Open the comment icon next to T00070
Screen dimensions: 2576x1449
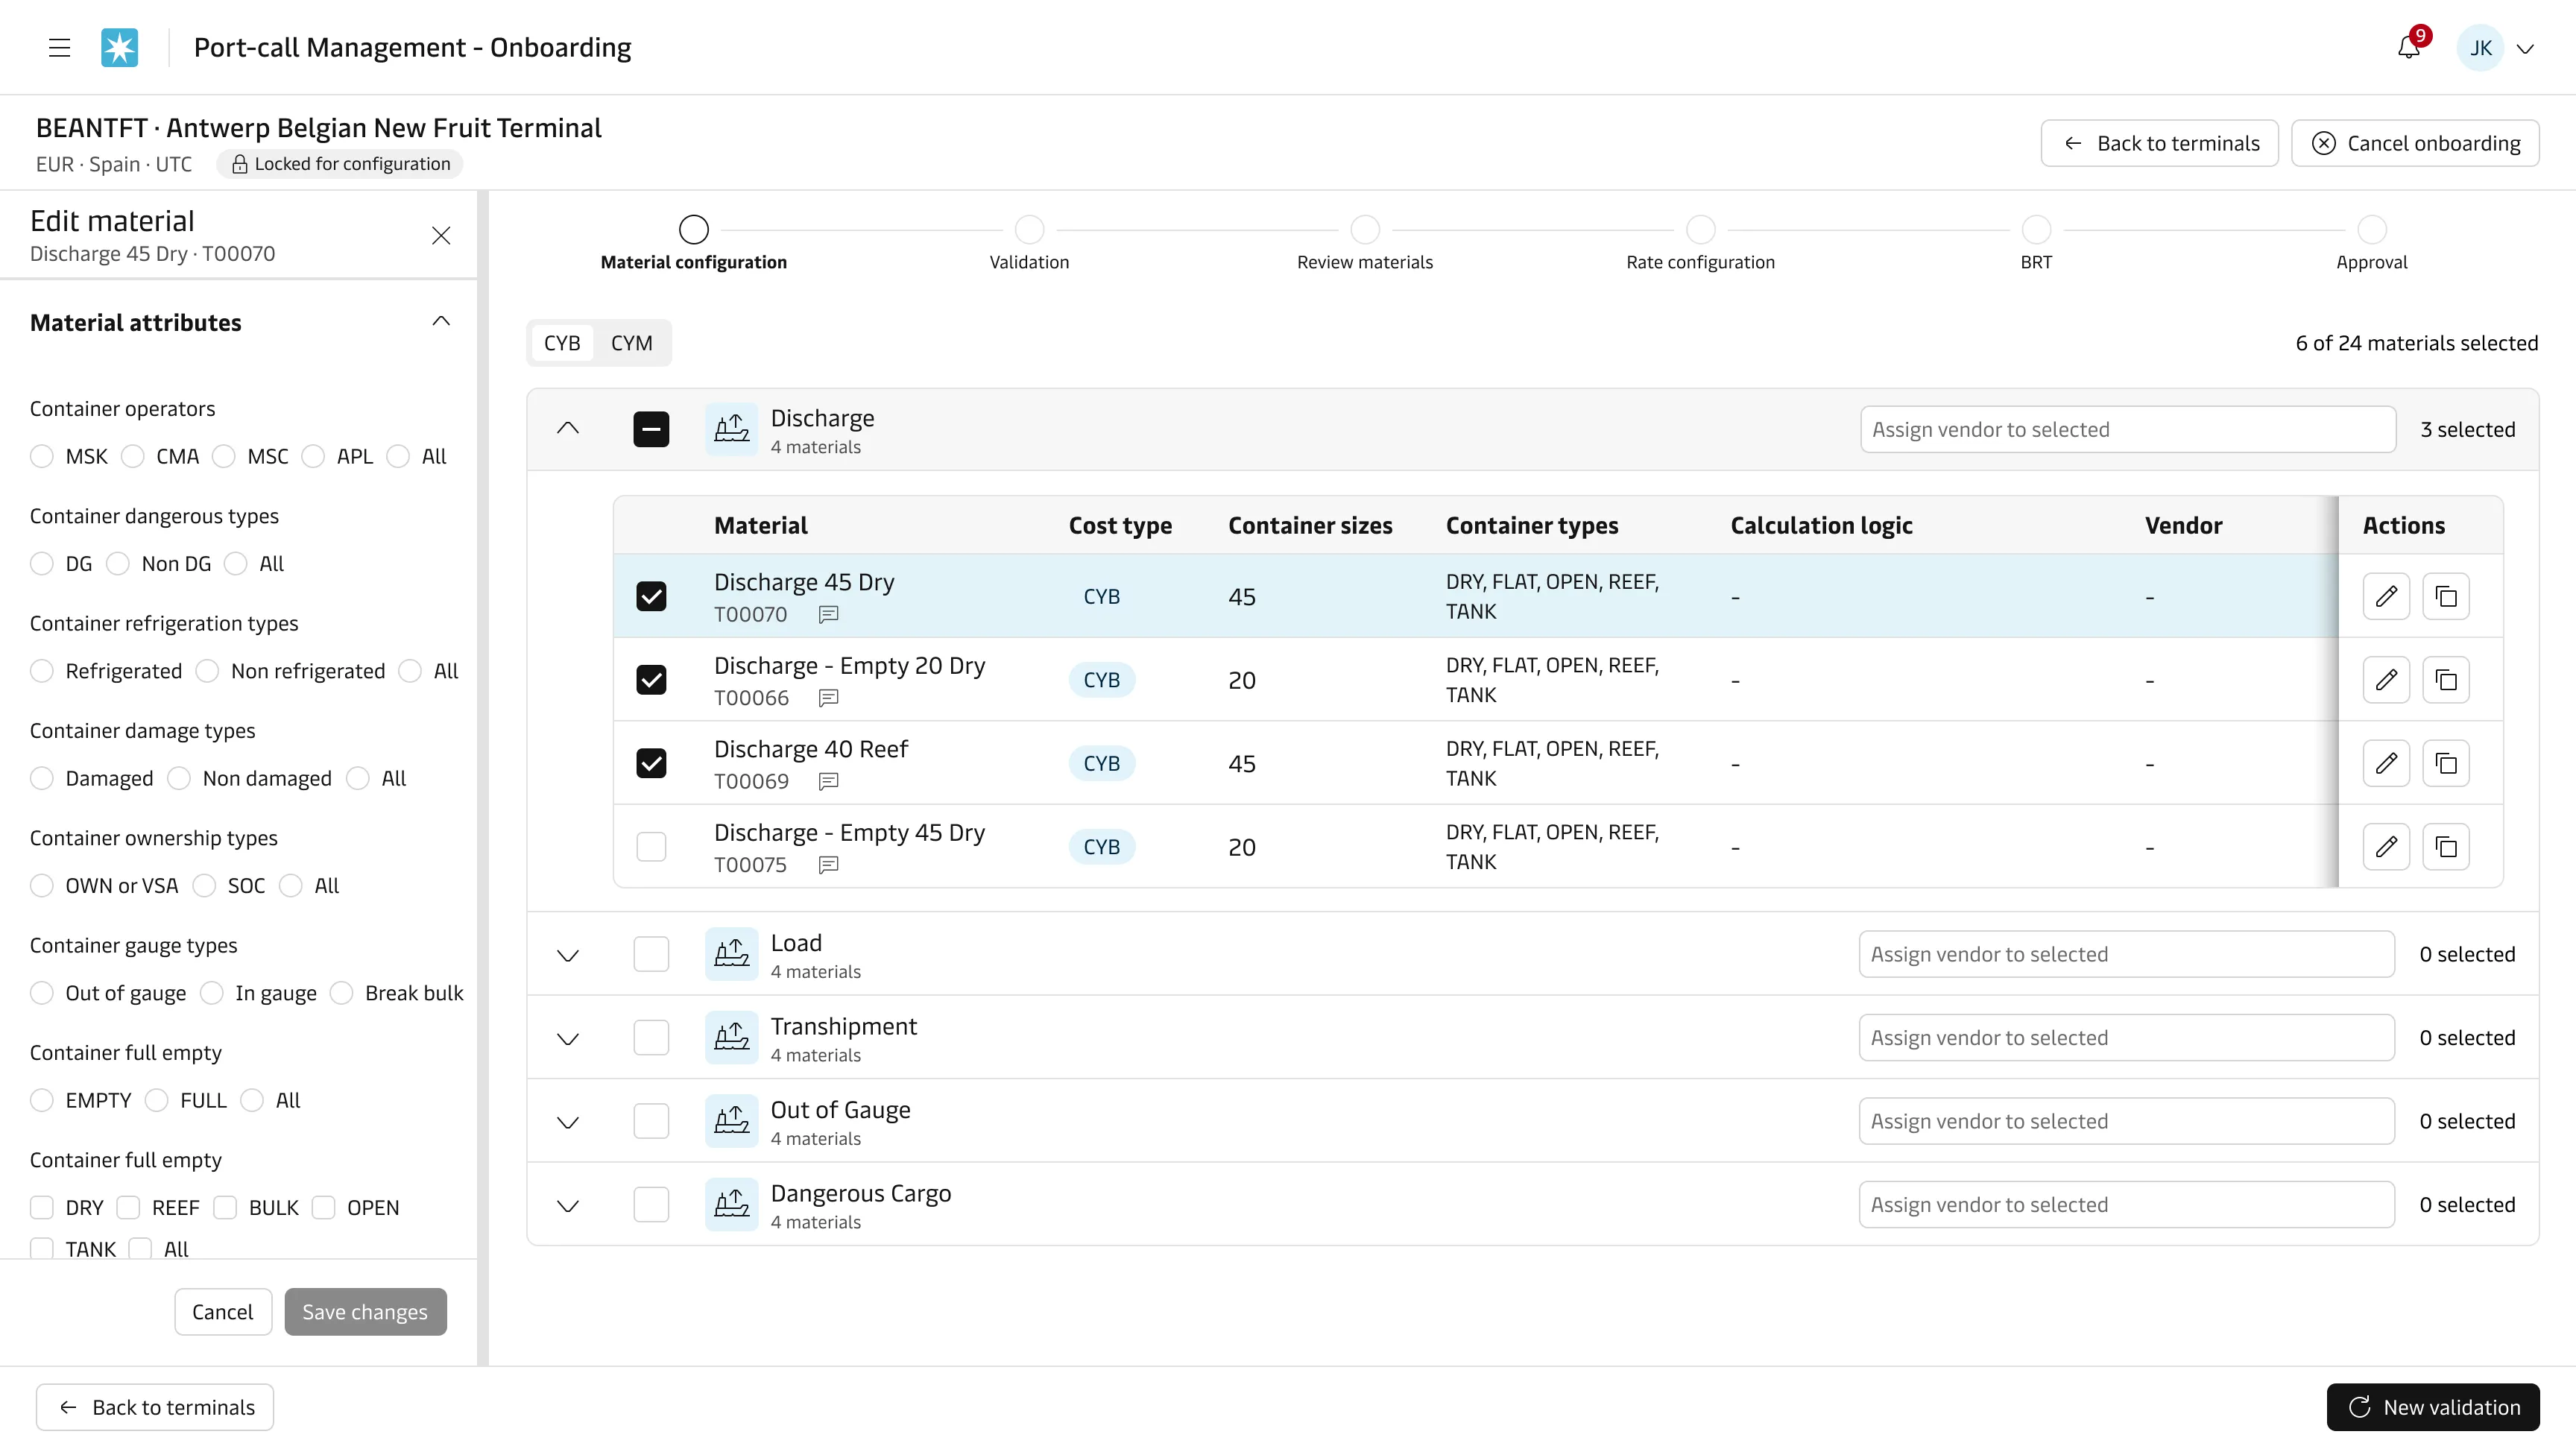(x=828, y=615)
